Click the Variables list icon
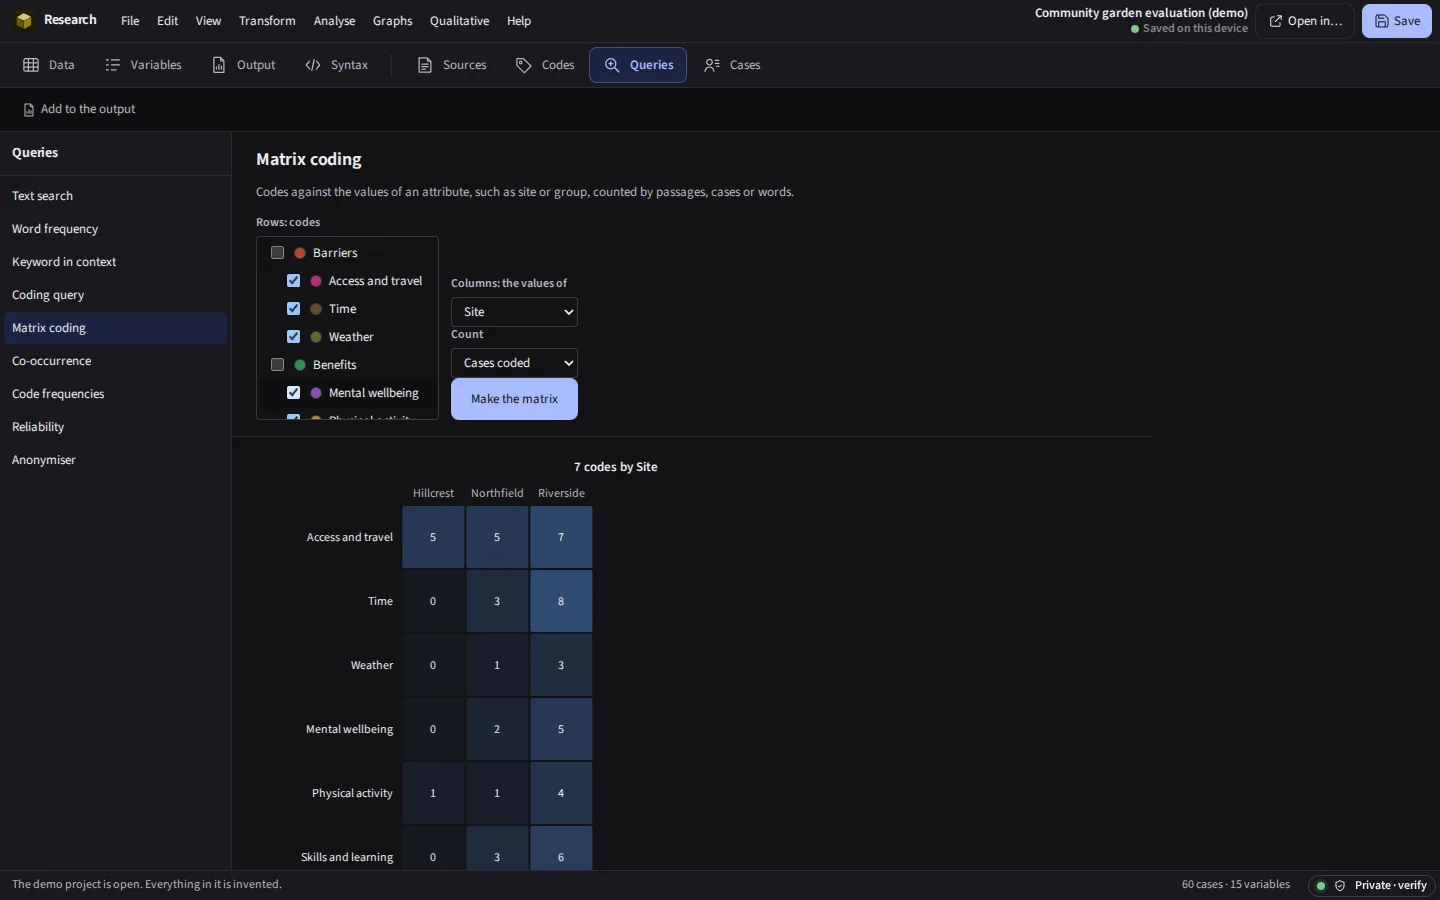The height and width of the screenshot is (900, 1440). (113, 65)
